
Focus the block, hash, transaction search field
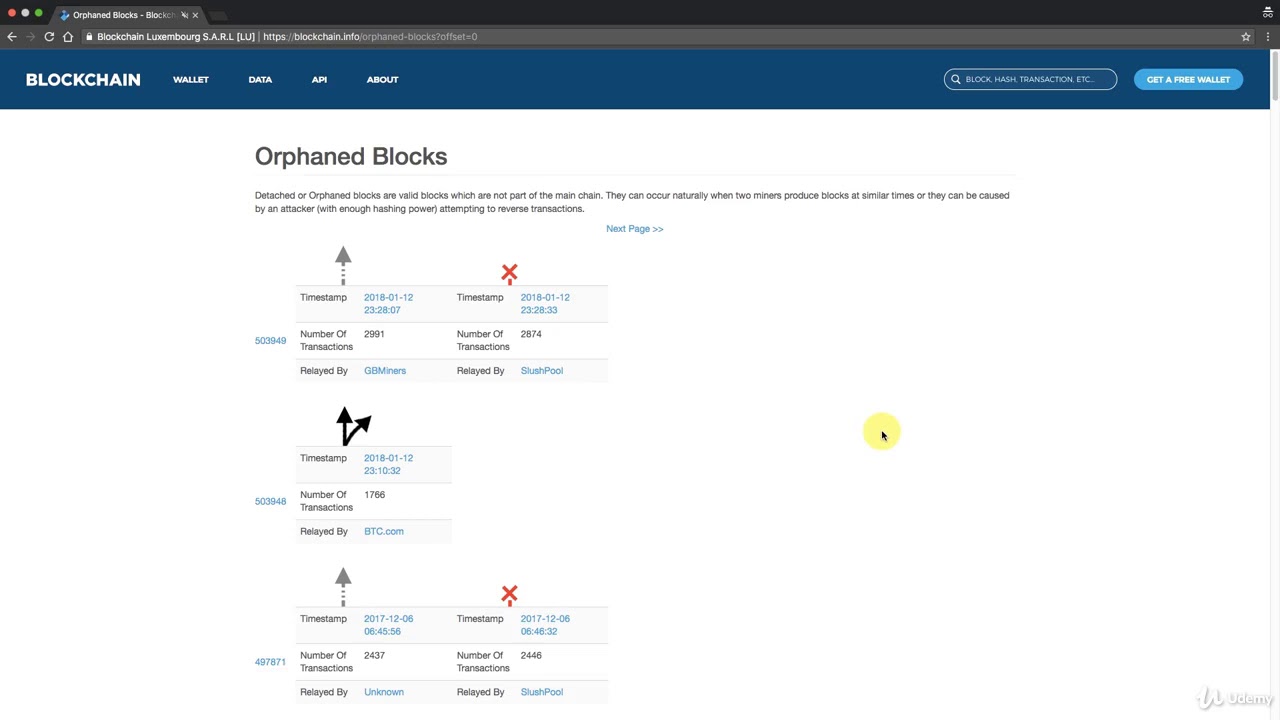1030,79
